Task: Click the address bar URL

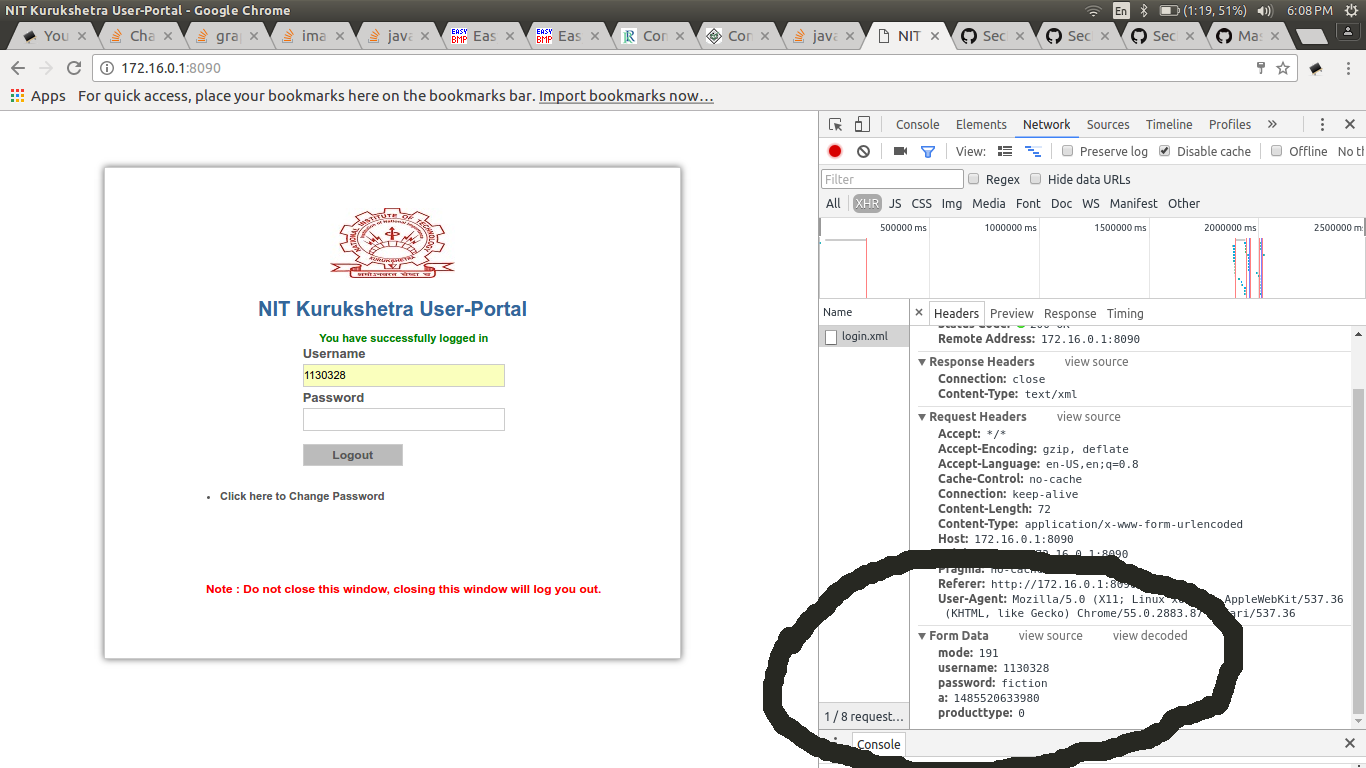Action: (171, 68)
